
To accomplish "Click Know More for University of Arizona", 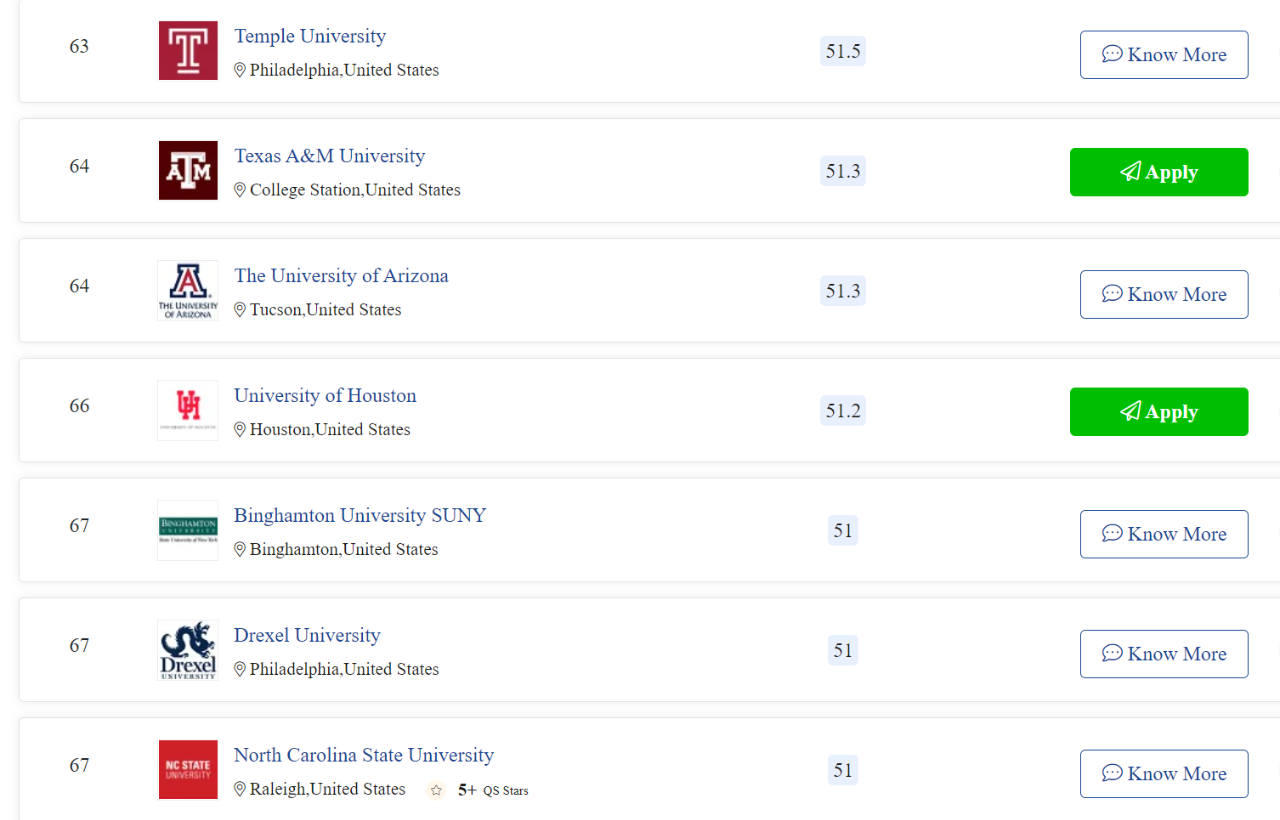I will coord(1164,295).
